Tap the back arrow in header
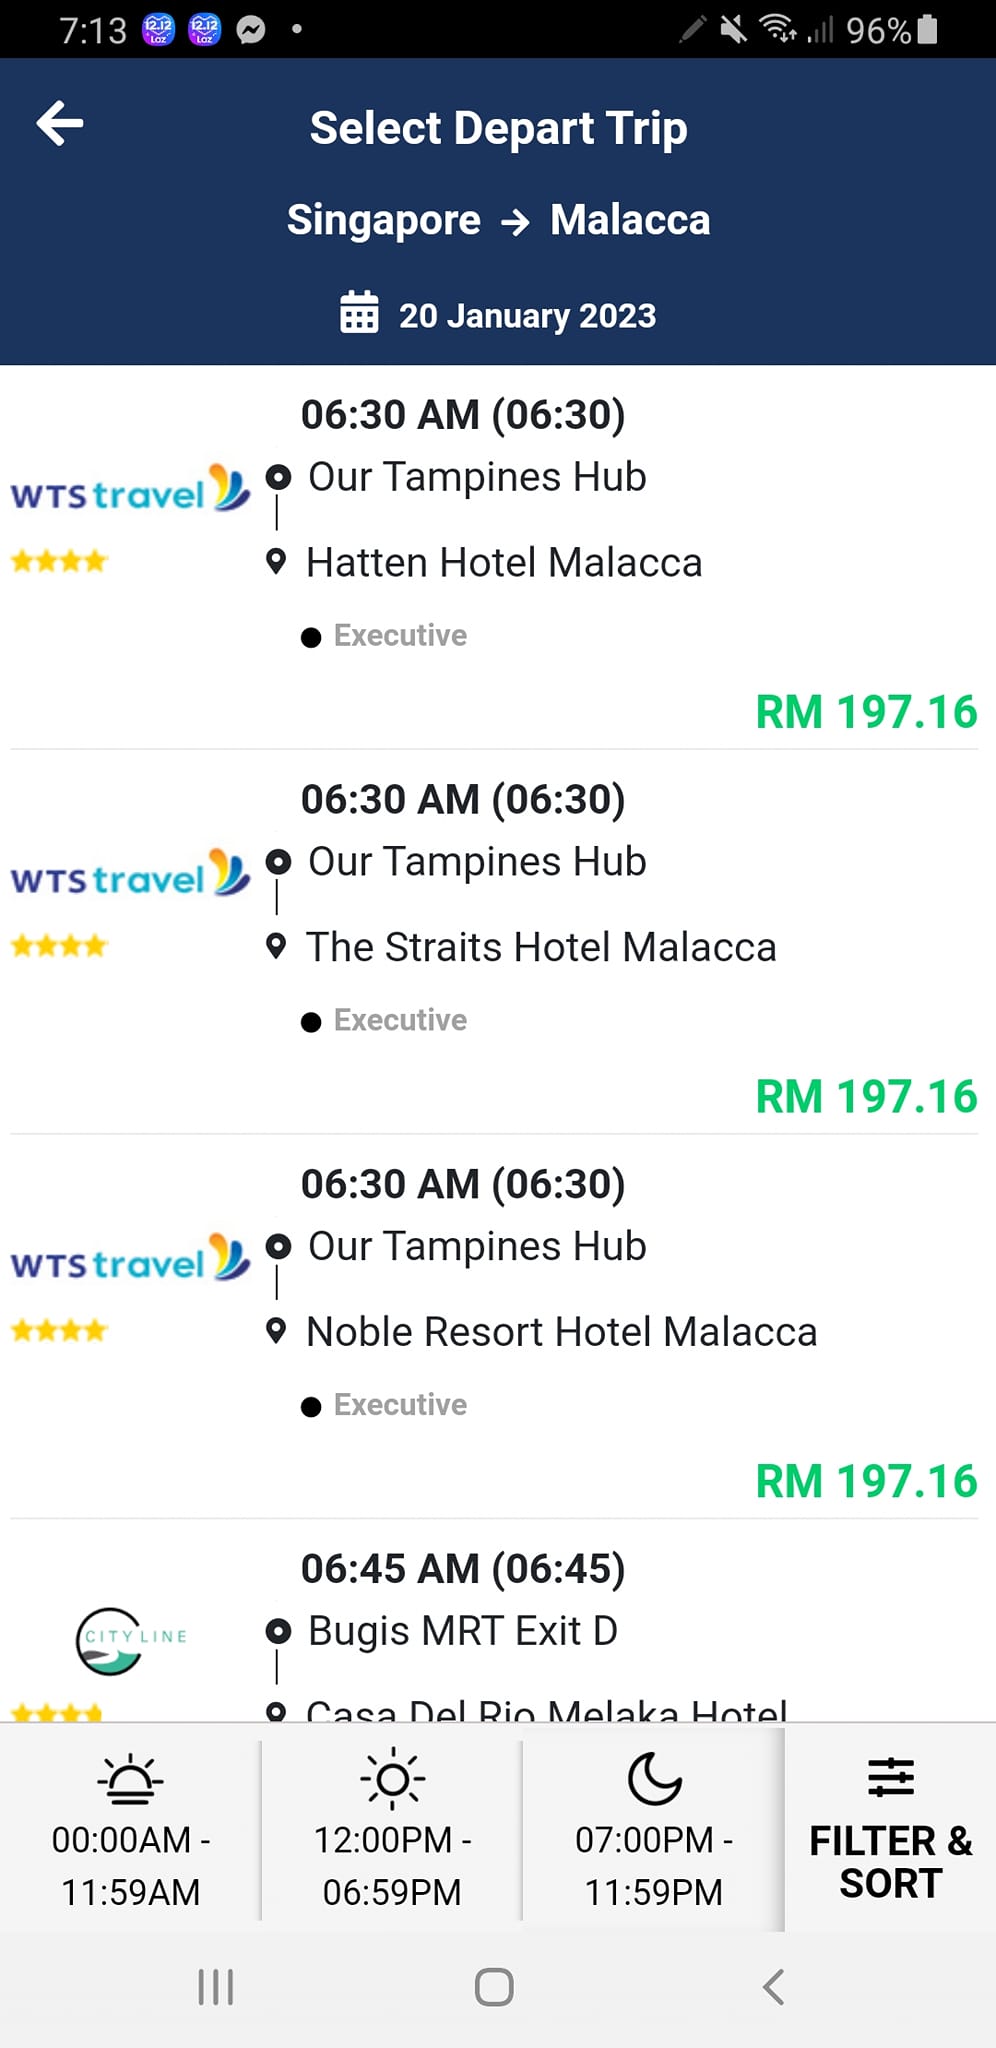Screen dimensions: 996x2048 60,124
